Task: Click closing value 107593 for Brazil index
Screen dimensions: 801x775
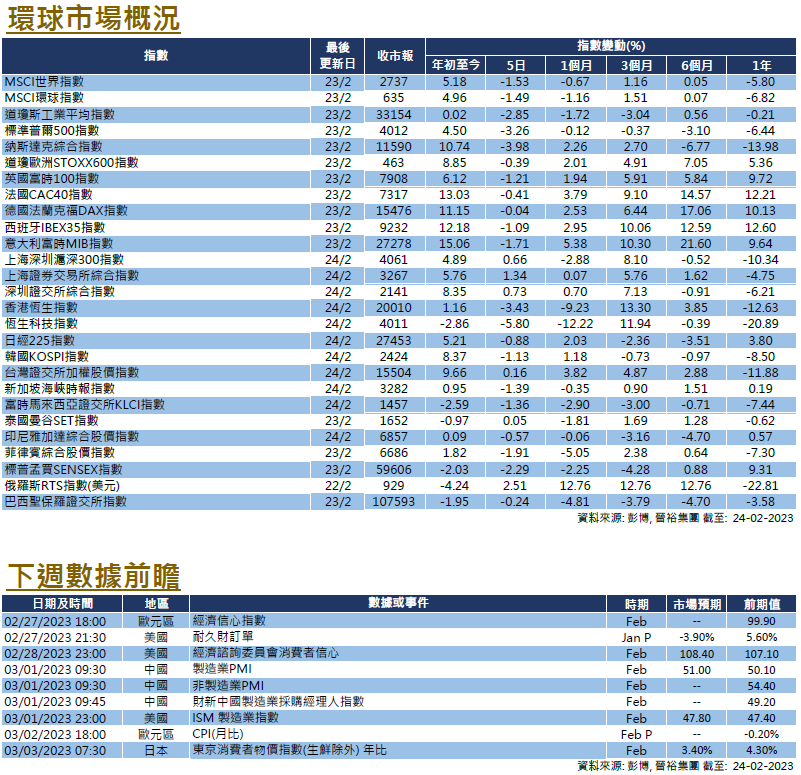Action: [x=393, y=502]
